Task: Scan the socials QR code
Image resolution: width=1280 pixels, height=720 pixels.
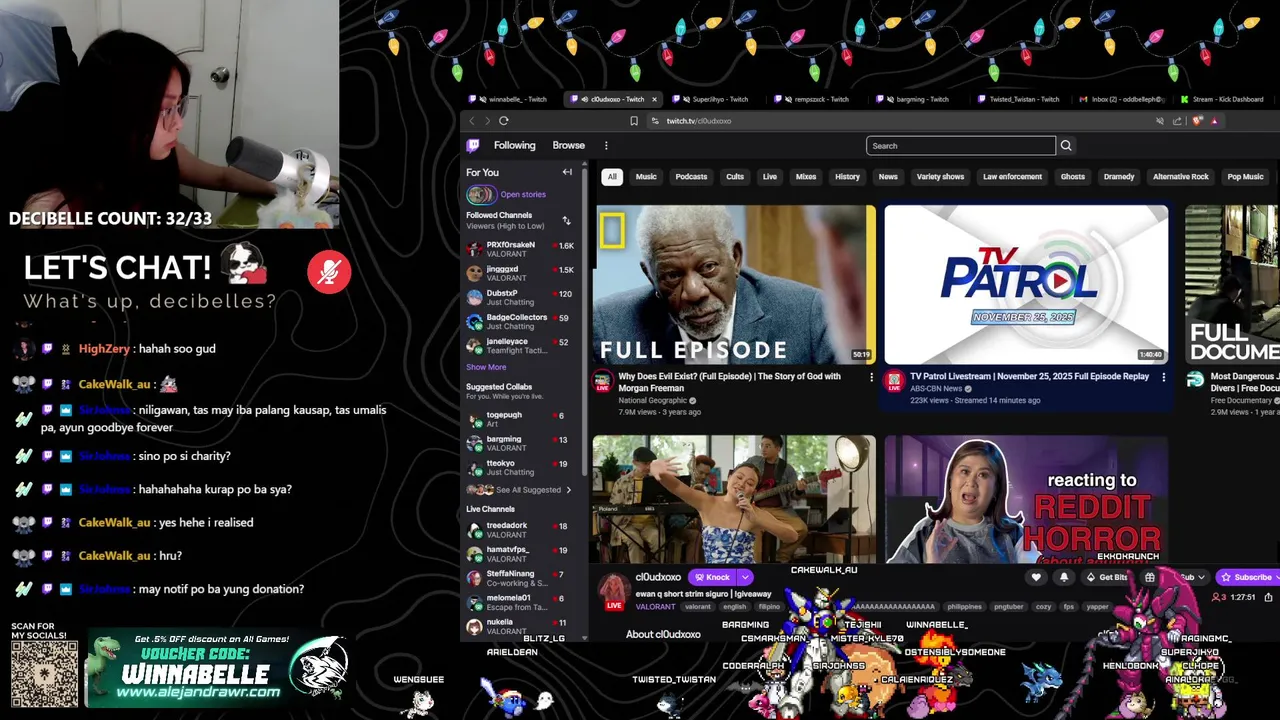Action: point(44,673)
